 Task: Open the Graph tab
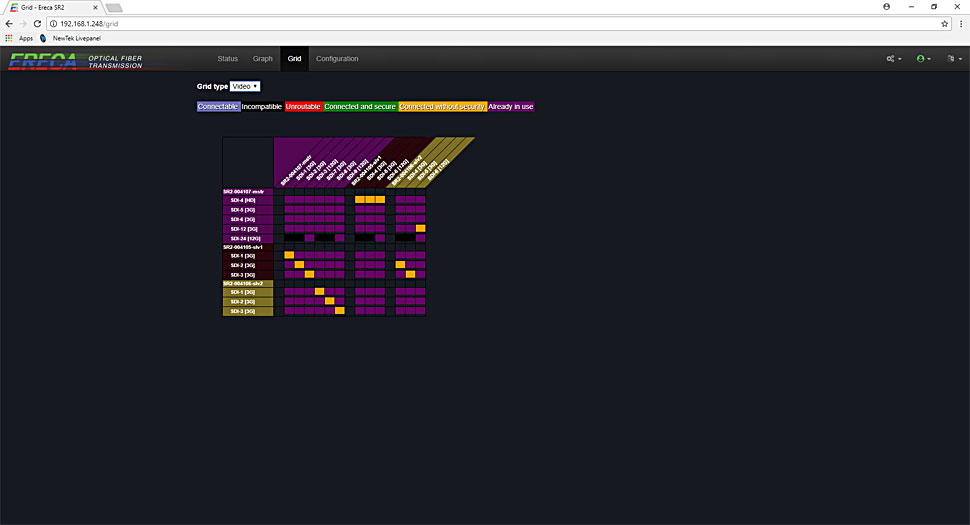(263, 59)
